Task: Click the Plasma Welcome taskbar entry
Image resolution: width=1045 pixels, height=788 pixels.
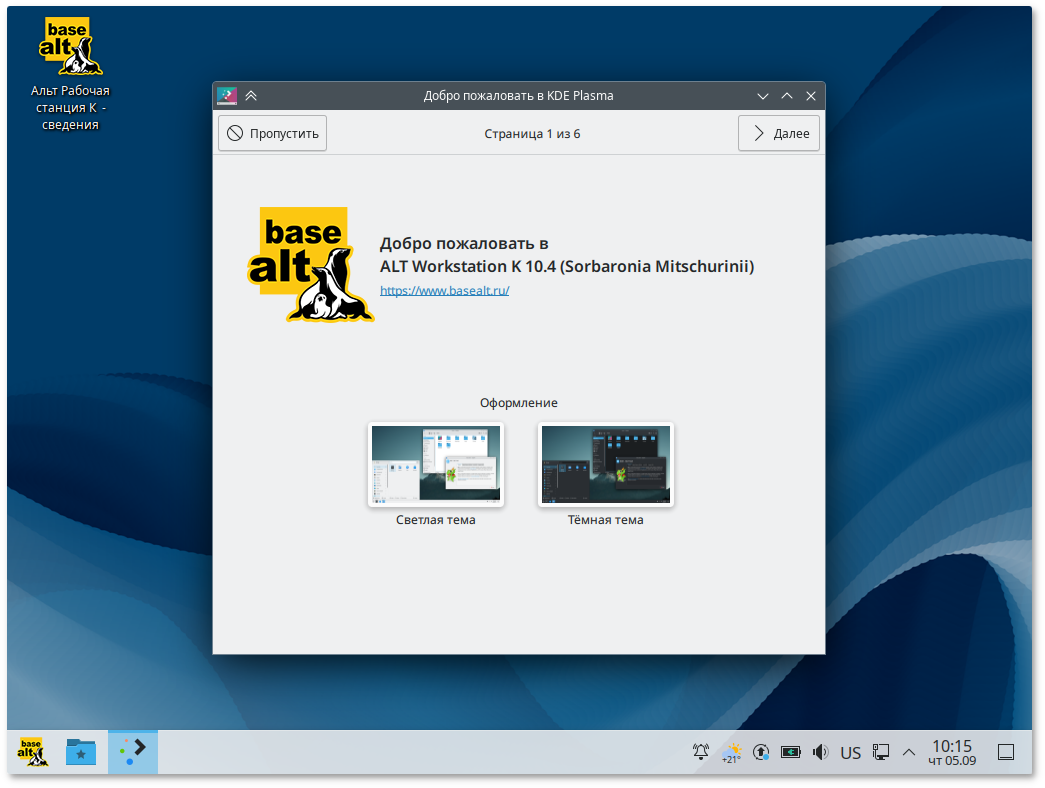Action: [132, 752]
